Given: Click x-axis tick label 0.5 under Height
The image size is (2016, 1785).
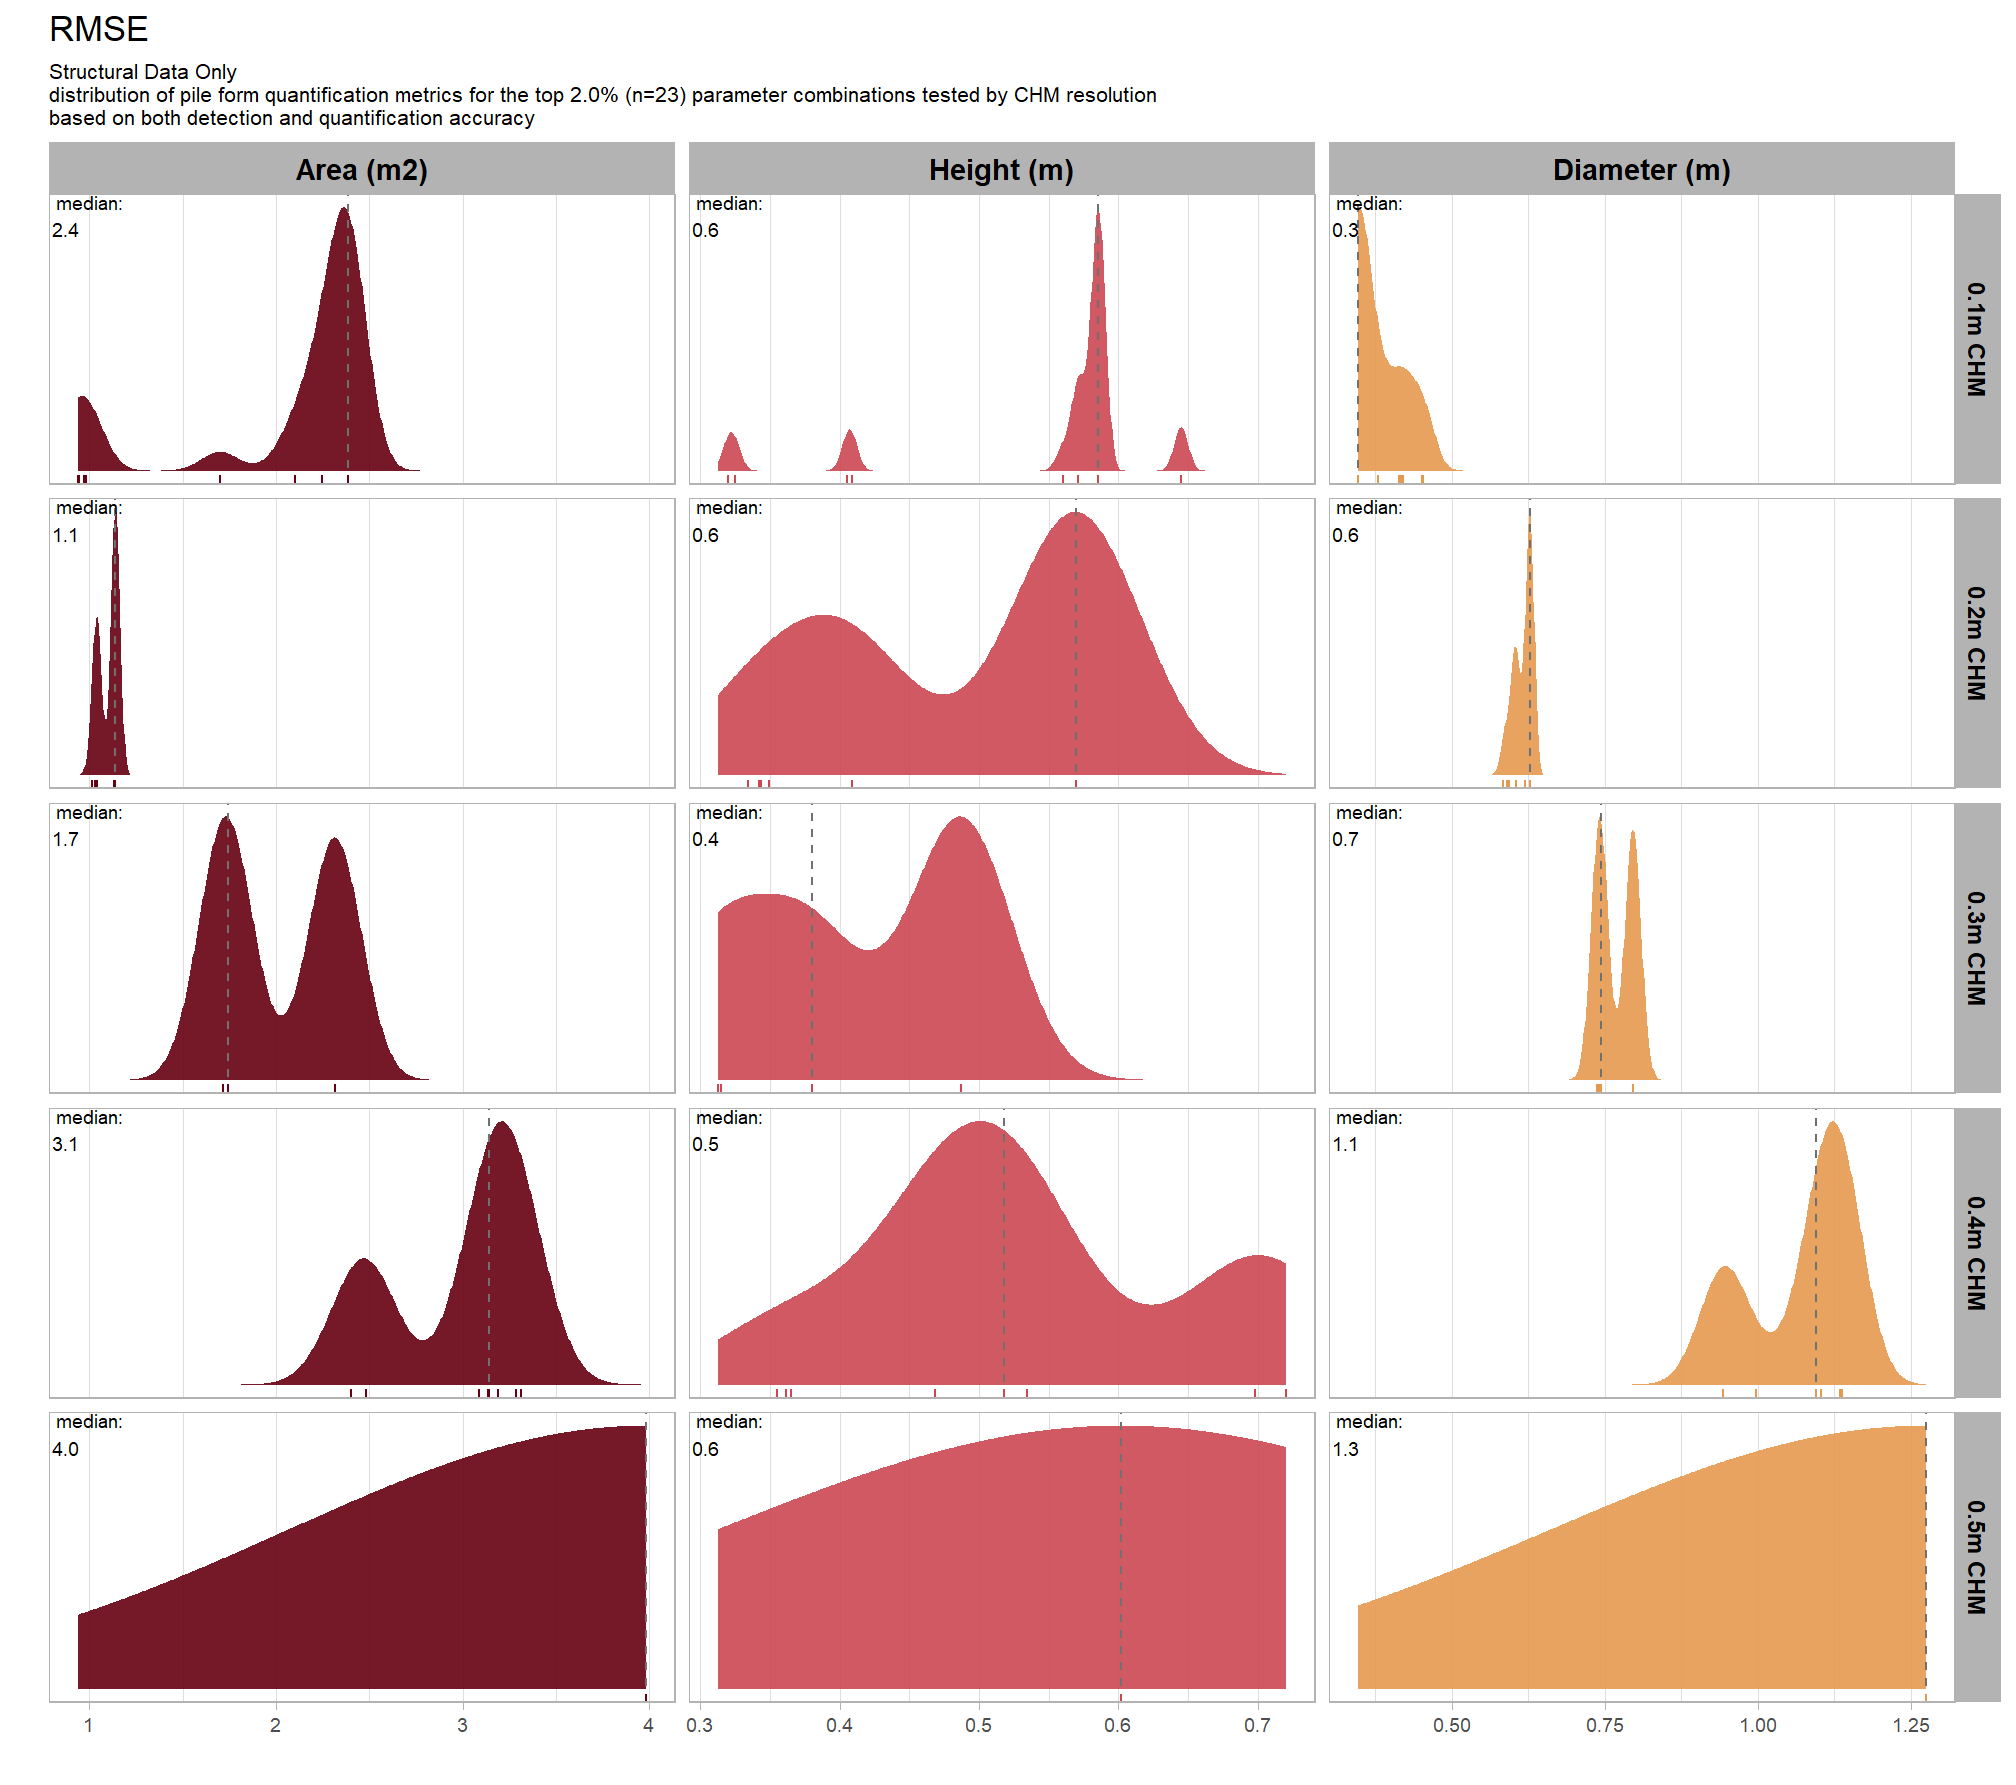Looking at the screenshot, I should click(x=979, y=1725).
